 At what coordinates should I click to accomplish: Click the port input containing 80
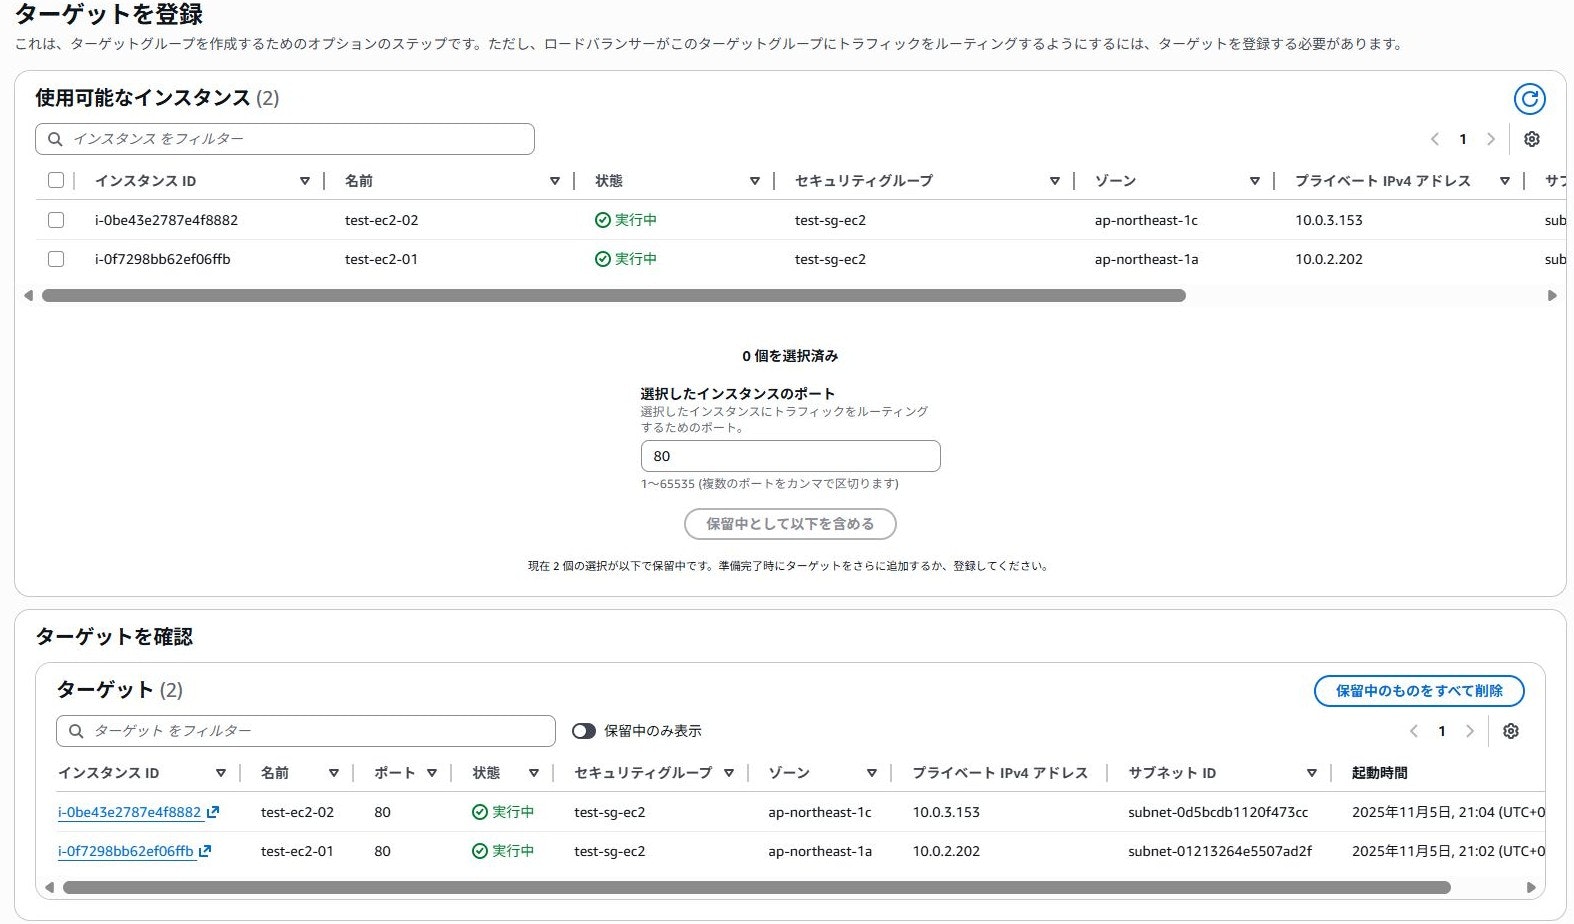[790, 456]
